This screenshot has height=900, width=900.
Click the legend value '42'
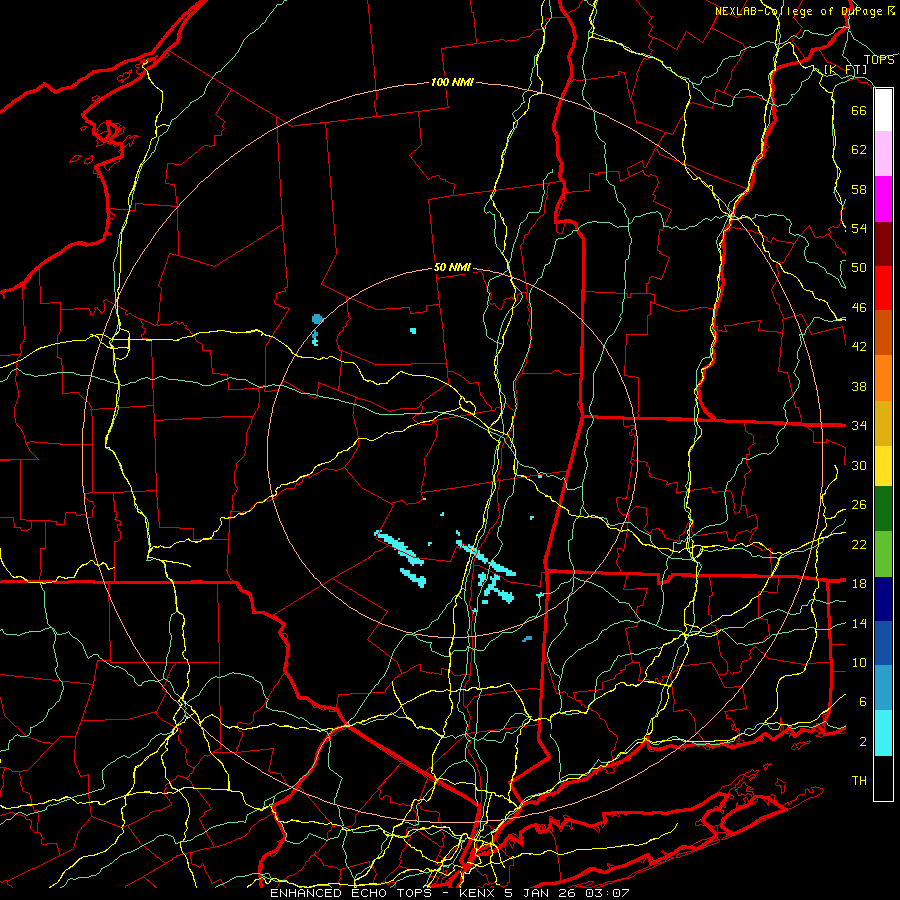tap(859, 347)
